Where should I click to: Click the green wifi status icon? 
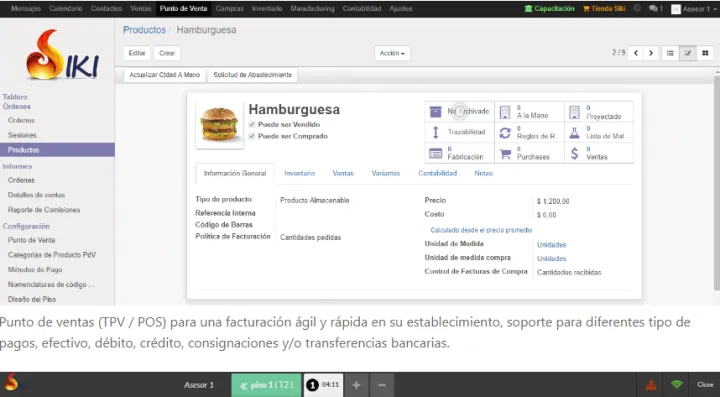[x=676, y=385]
